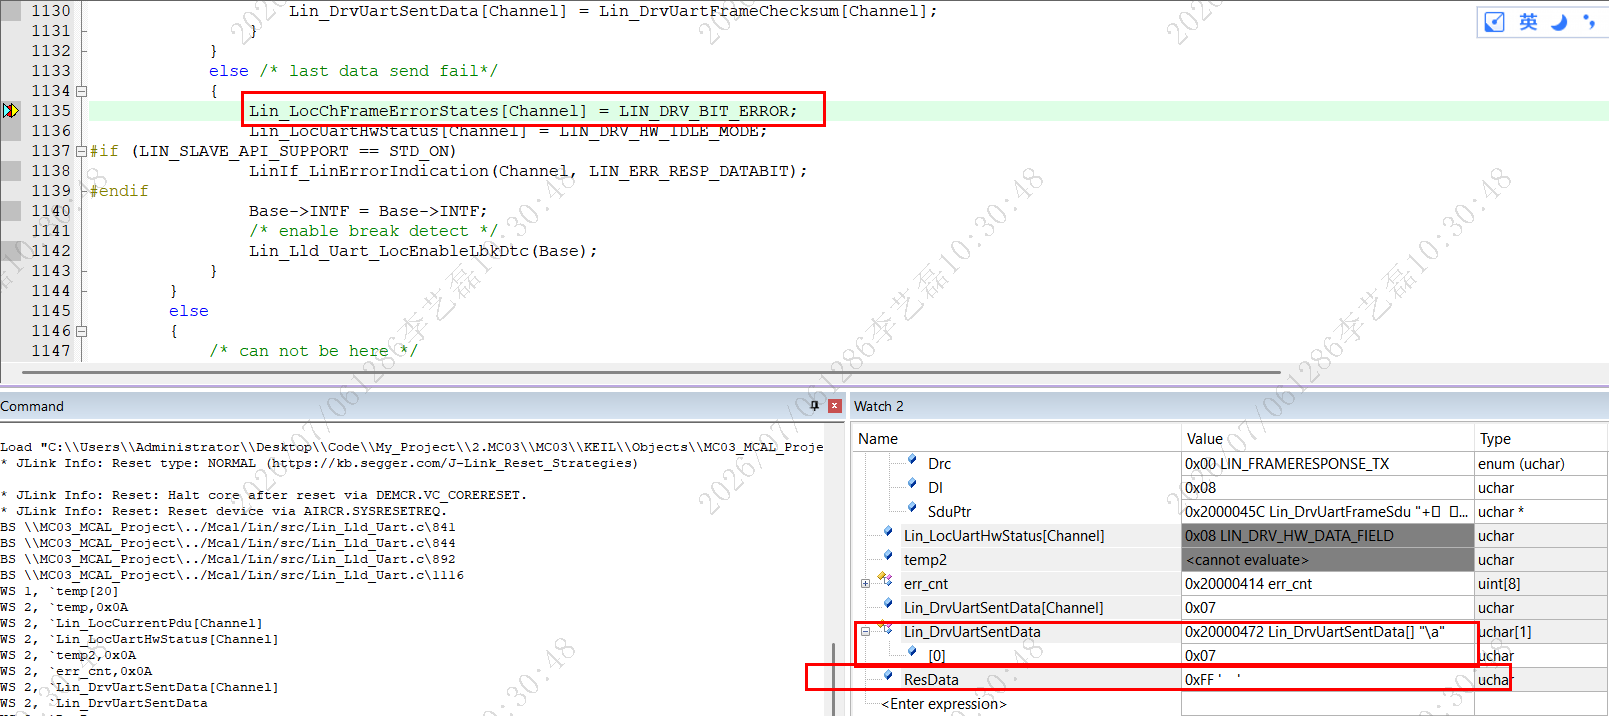Click the Enter expression field in Watch 2
1609x716 pixels.
[944, 704]
